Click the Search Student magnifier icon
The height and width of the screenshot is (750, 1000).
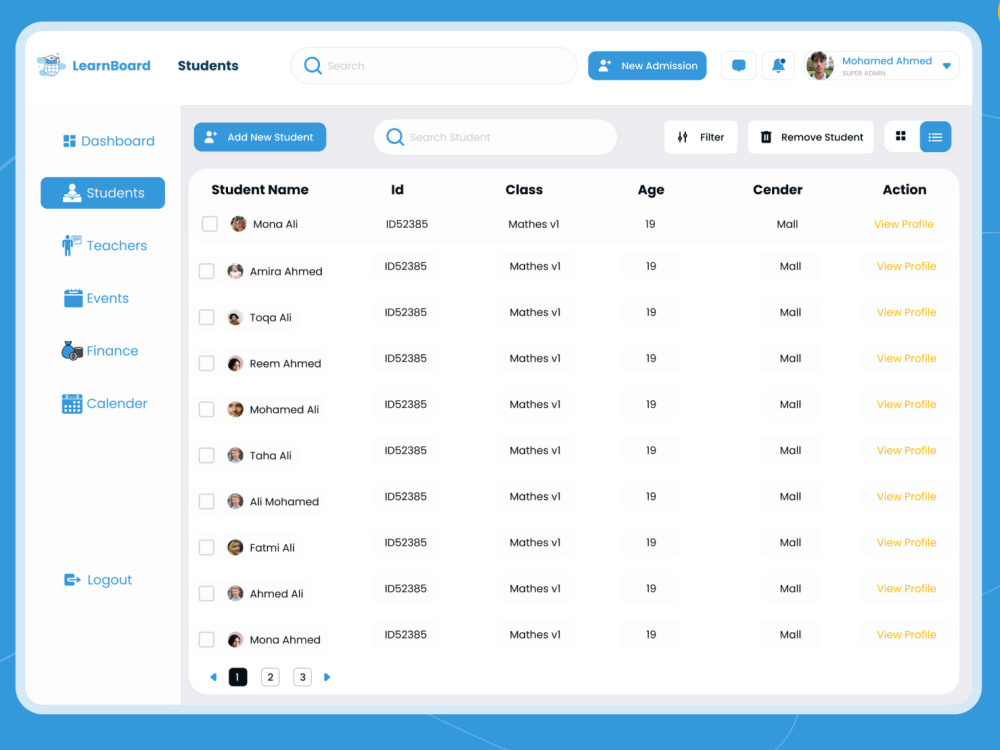coord(395,137)
